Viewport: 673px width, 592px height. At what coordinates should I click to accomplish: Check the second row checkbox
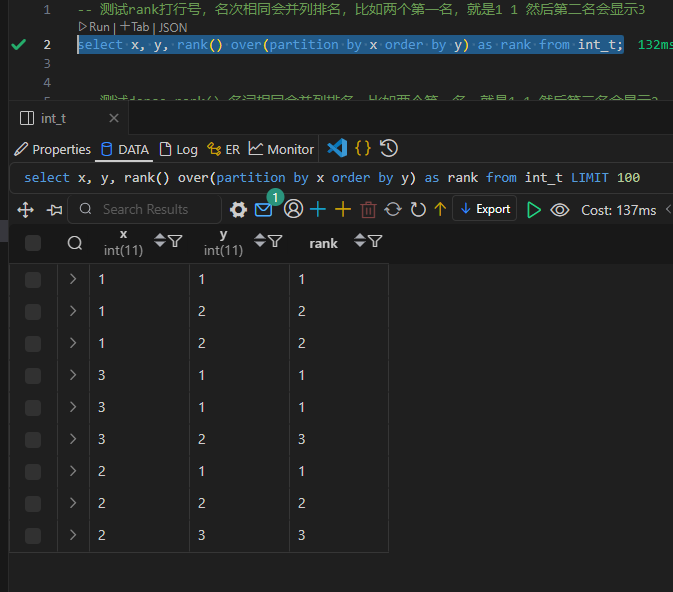33,312
